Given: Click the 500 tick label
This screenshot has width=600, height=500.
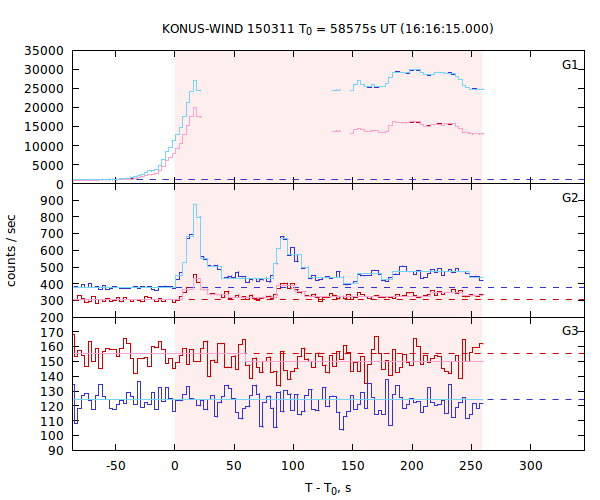Looking at the screenshot, I should point(52,268).
